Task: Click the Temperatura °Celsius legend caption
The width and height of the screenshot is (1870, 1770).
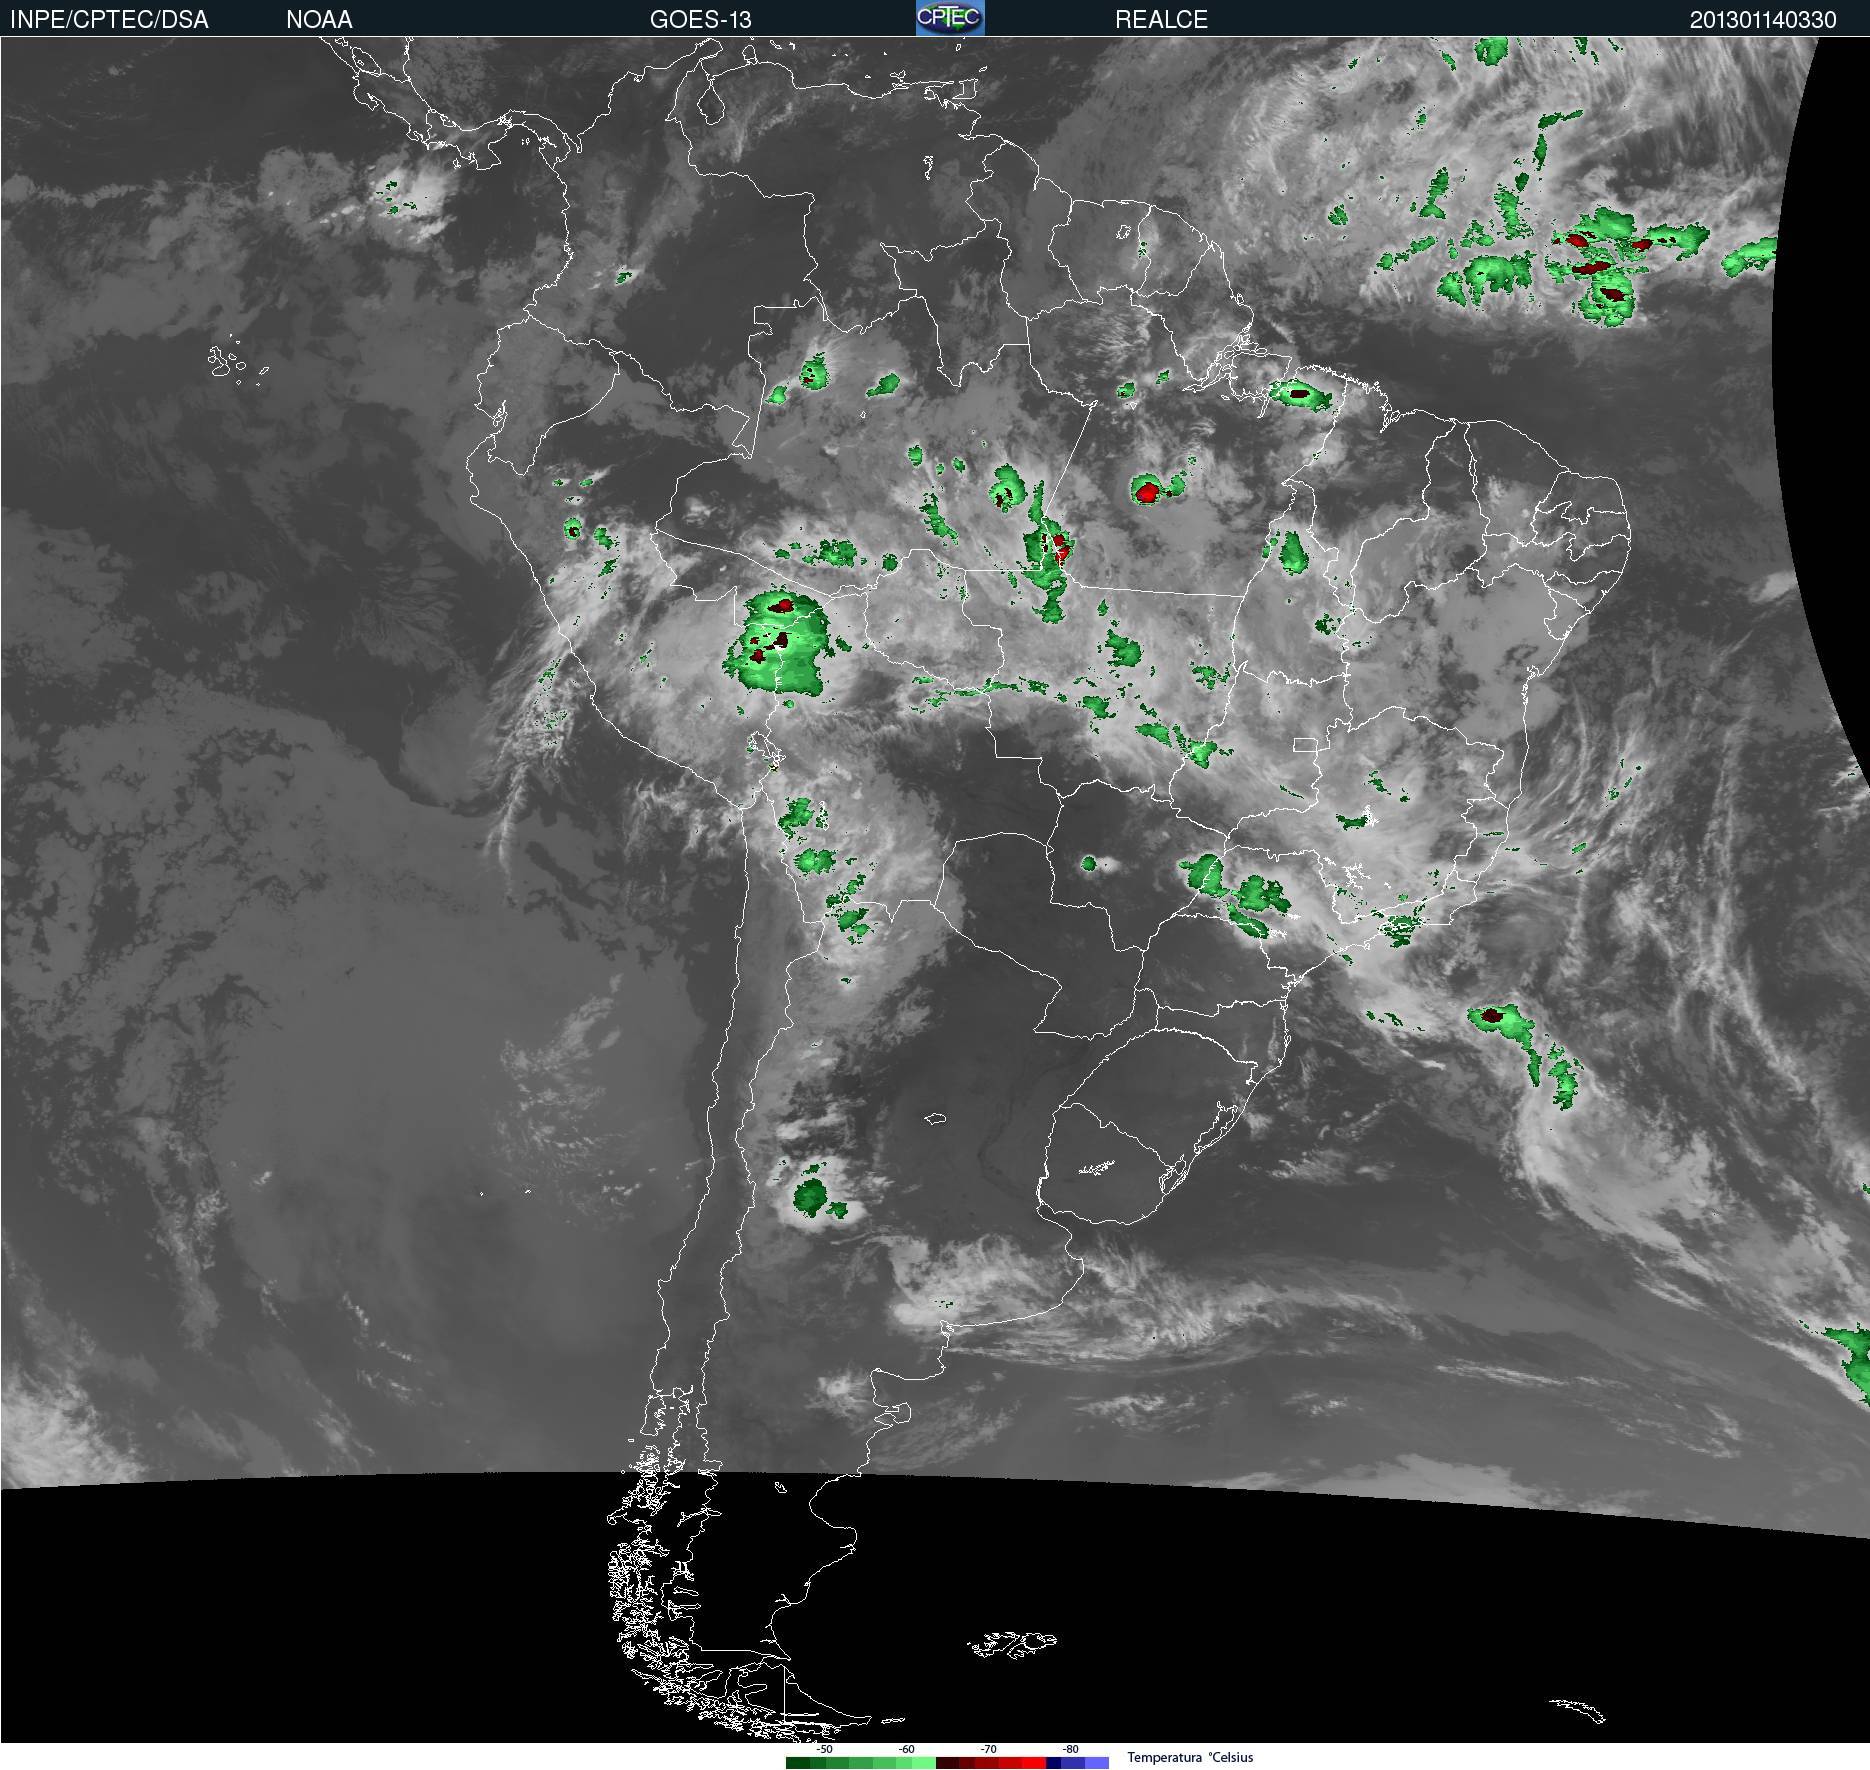Action: (1190, 1757)
